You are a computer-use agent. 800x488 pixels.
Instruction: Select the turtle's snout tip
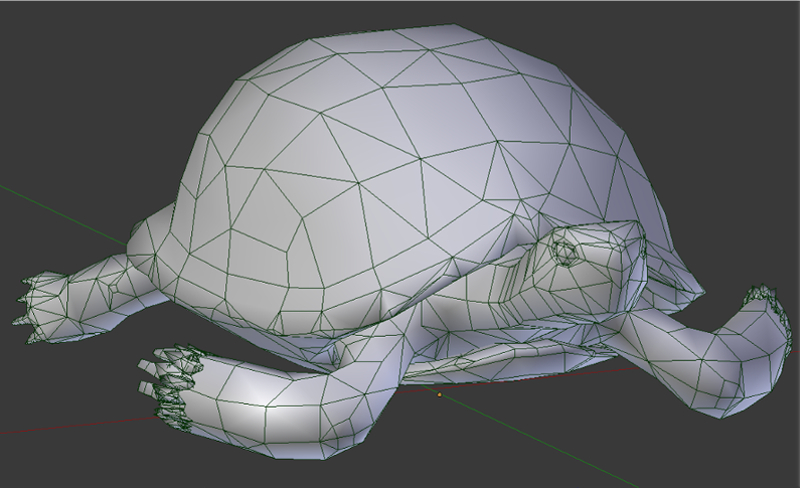(632, 238)
